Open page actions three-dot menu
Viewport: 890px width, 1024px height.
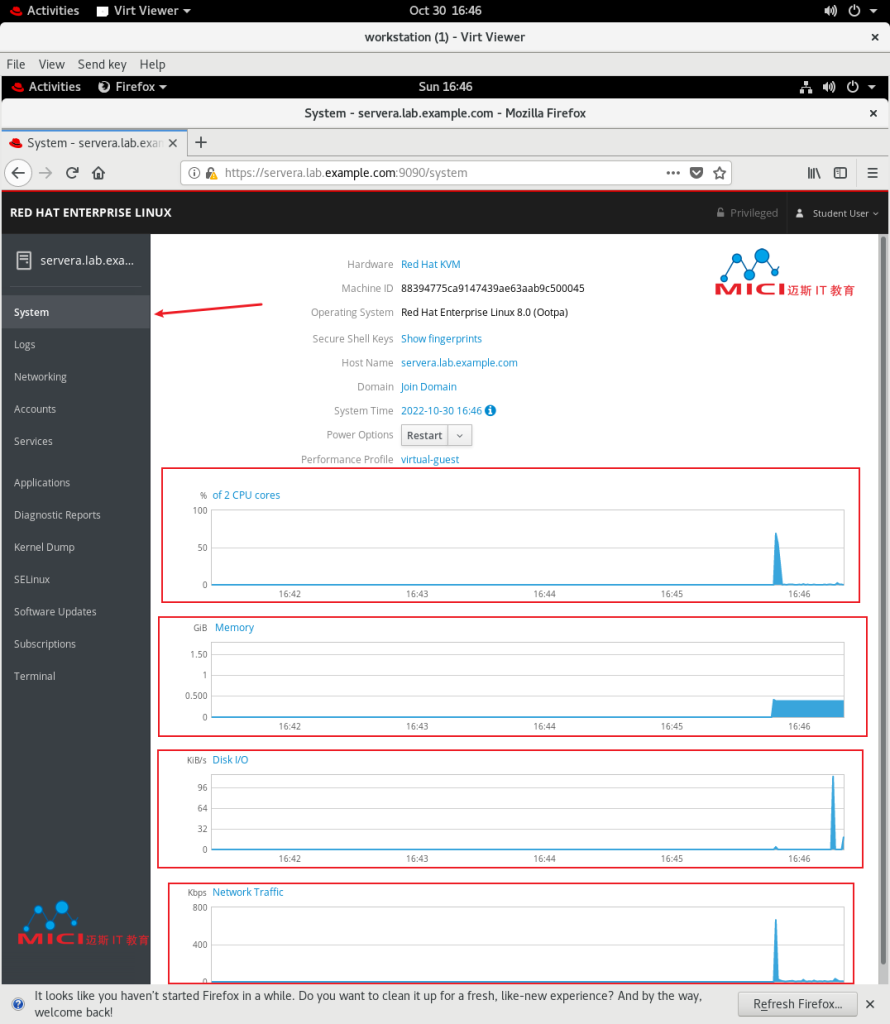(x=673, y=173)
